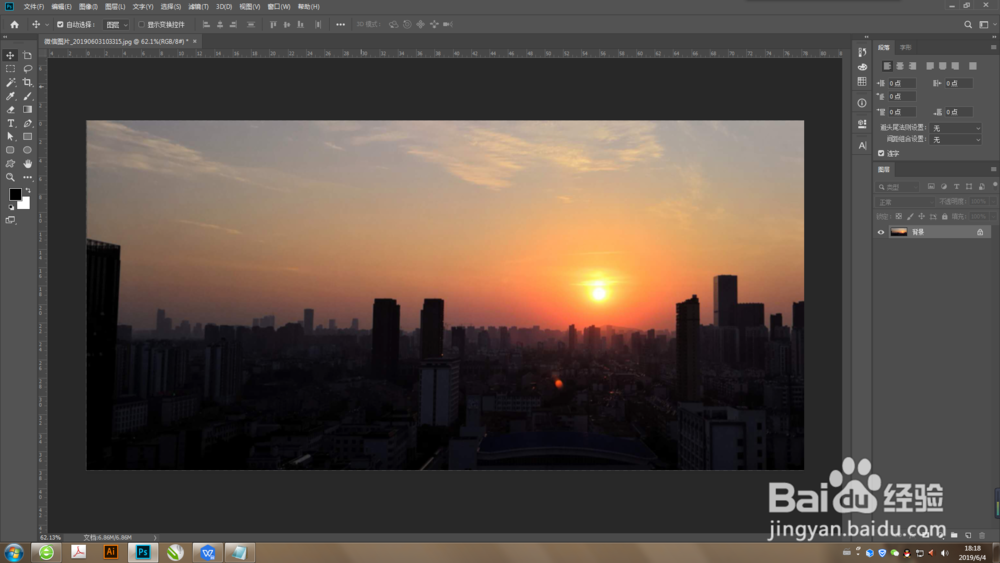Open the Filter menu

[x=198, y=6]
